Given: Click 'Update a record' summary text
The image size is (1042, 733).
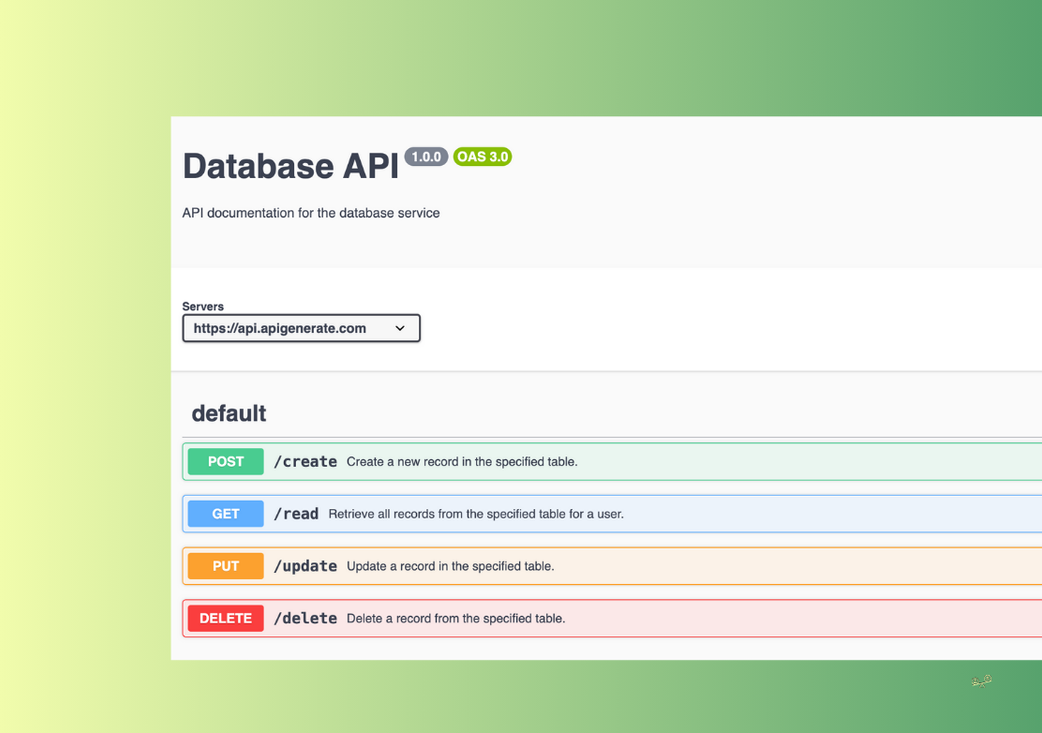Looking at the screenshot, I should [450, 566].
